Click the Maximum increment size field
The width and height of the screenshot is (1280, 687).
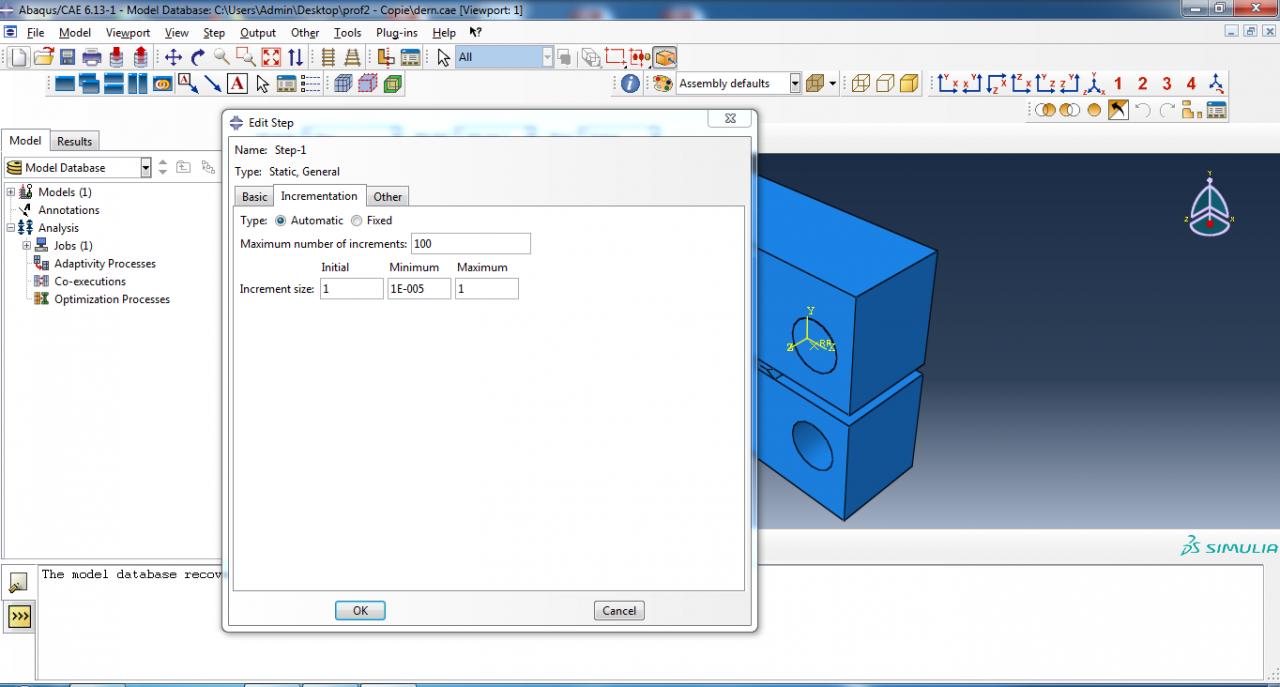click(x=487, y=289)
